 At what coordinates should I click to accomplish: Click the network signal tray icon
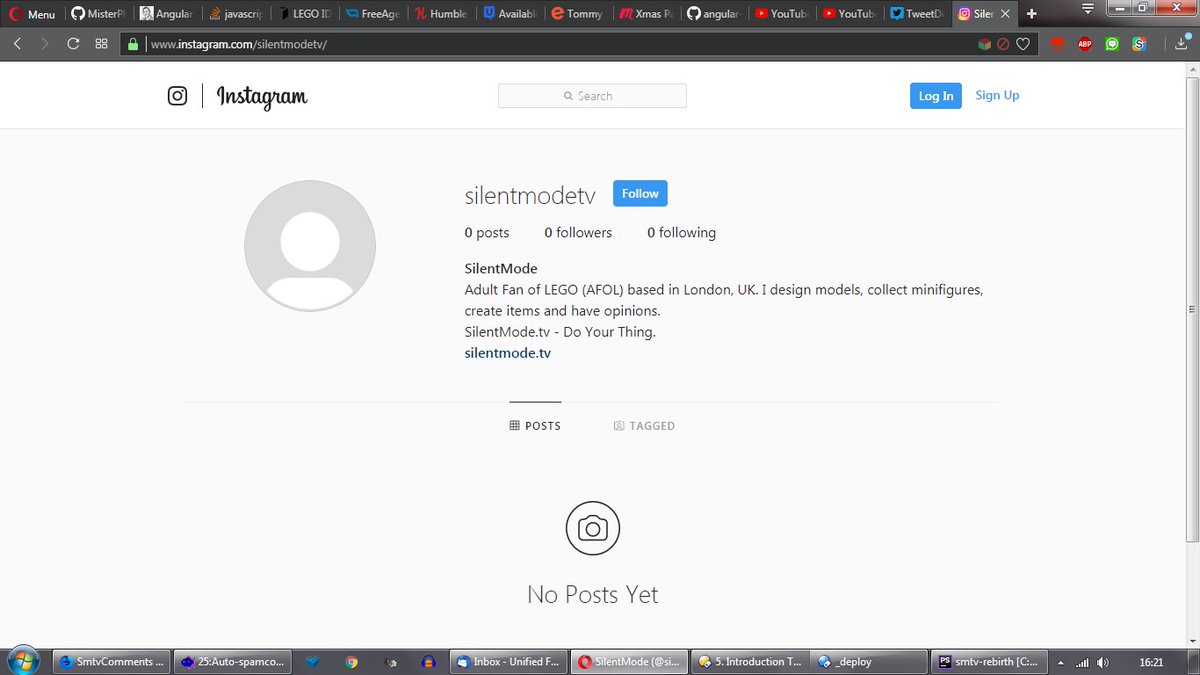coord(1082,662)
